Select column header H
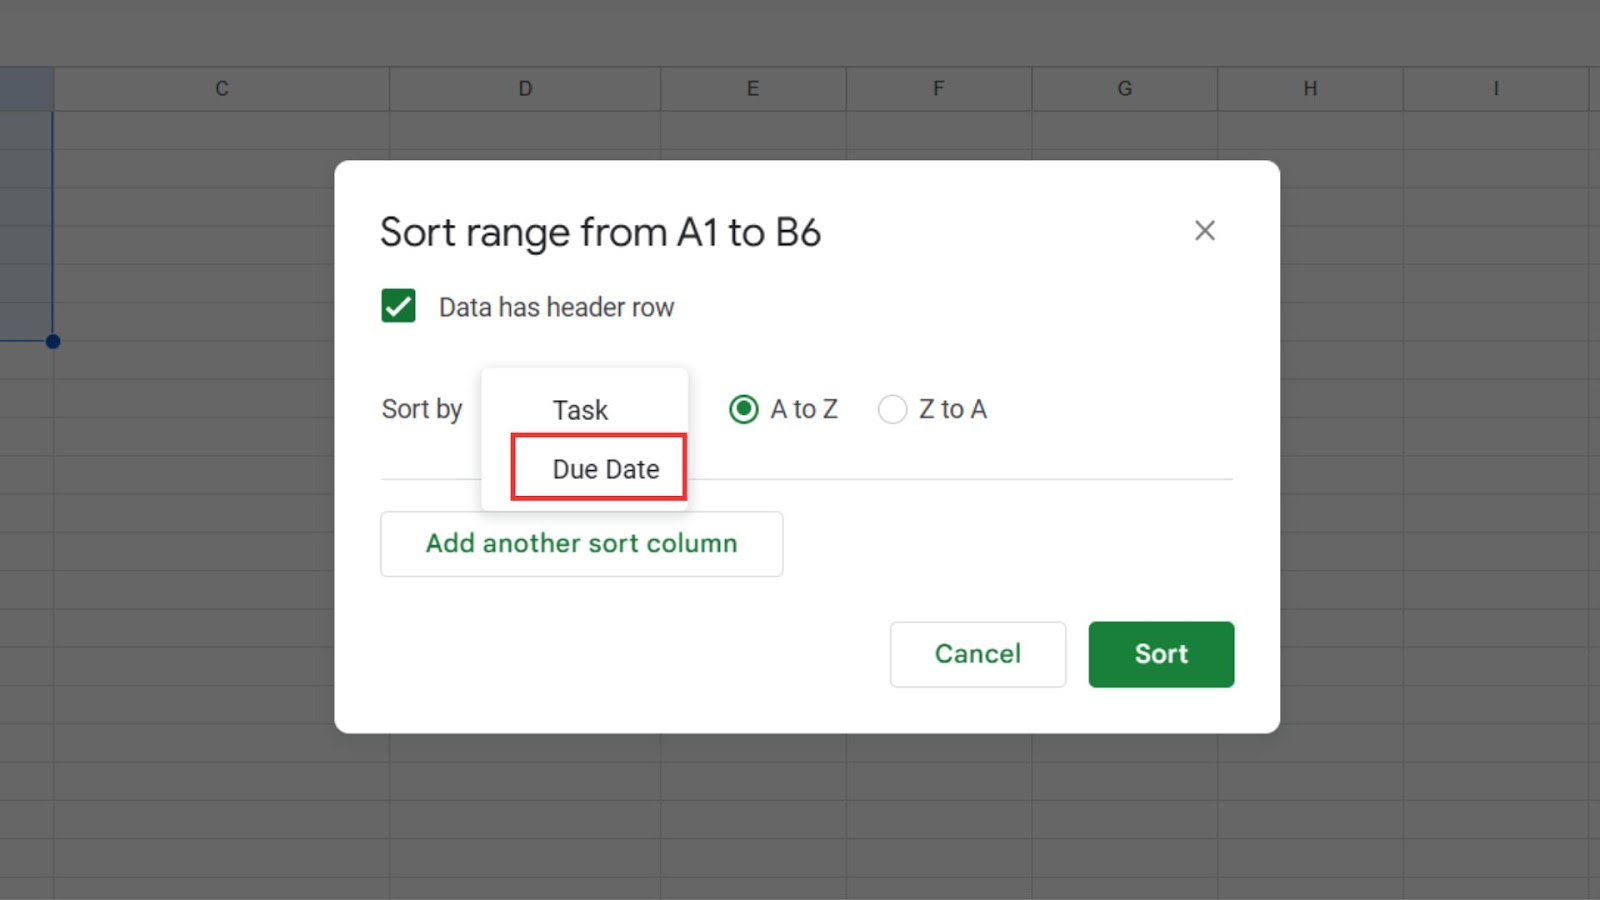This screenshot has width=1600, height=900. (1309, 88)
